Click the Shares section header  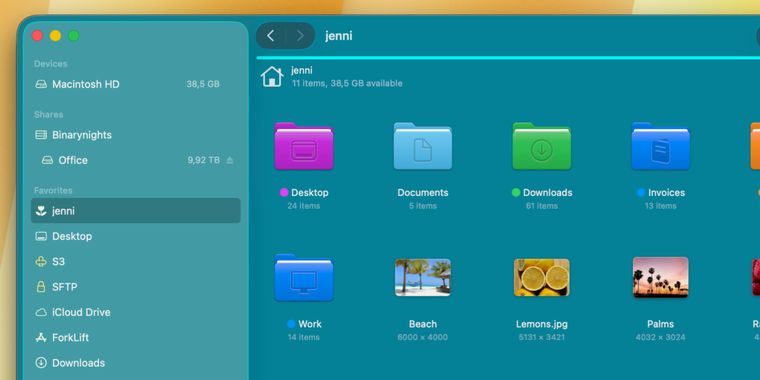point(48,114)
